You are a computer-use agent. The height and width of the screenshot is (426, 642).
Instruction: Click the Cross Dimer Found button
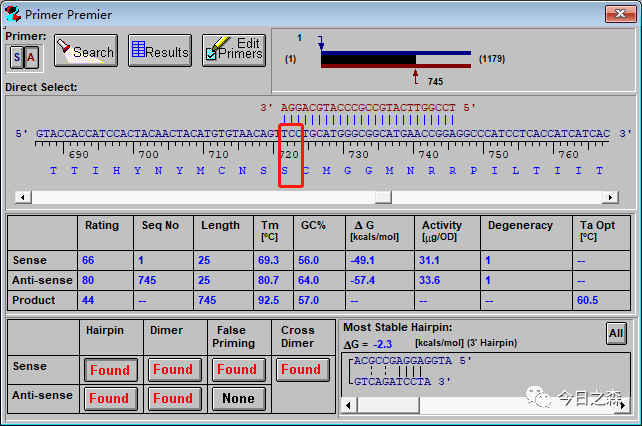coord(302,369)
